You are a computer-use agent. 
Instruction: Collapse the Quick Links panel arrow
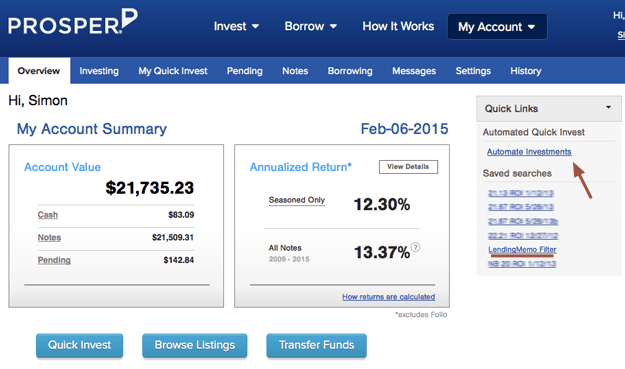click(x=608, y=107)
